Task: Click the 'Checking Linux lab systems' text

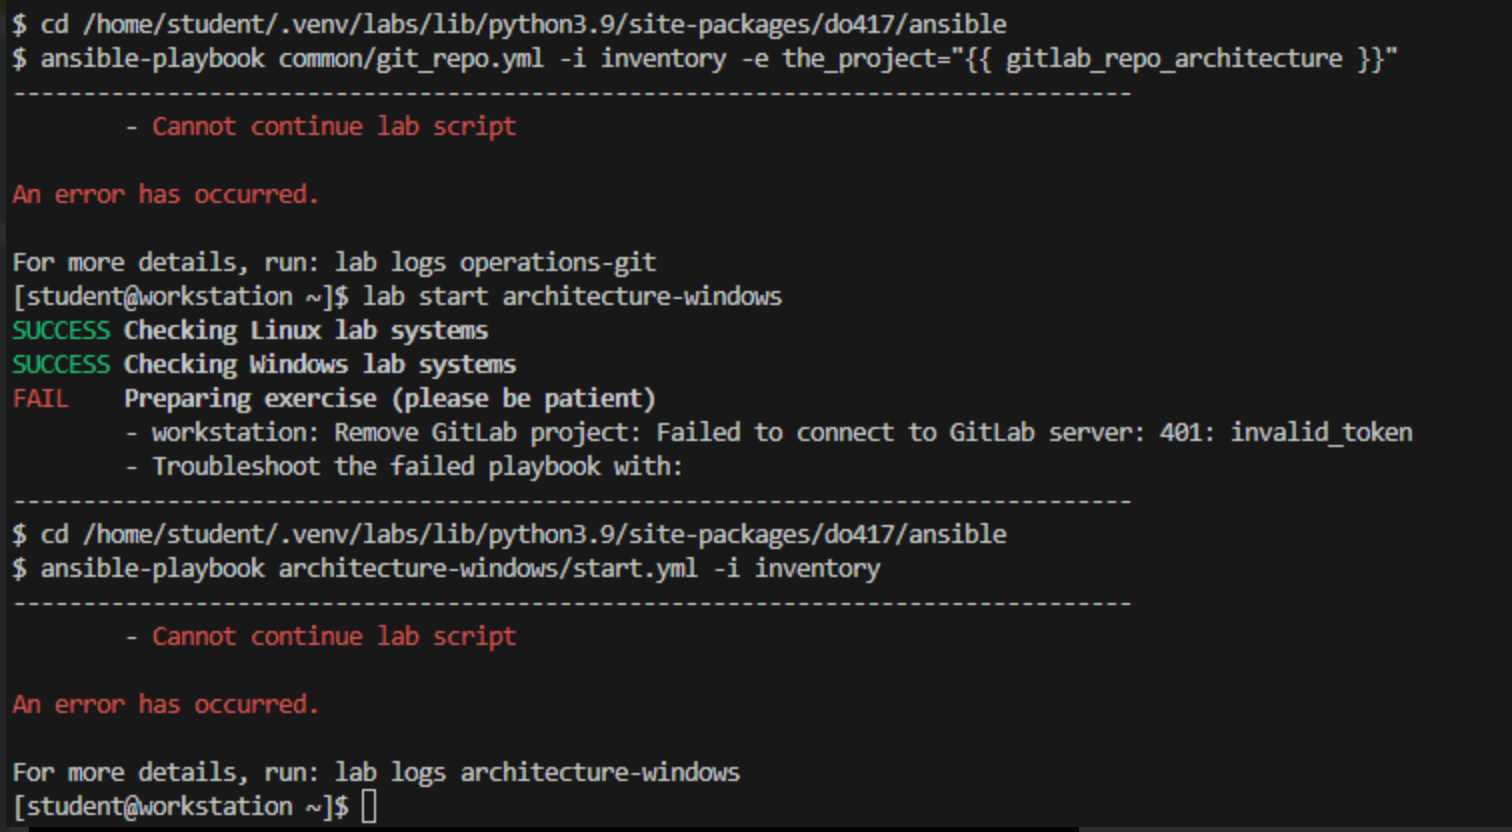Action: point(306,330)
